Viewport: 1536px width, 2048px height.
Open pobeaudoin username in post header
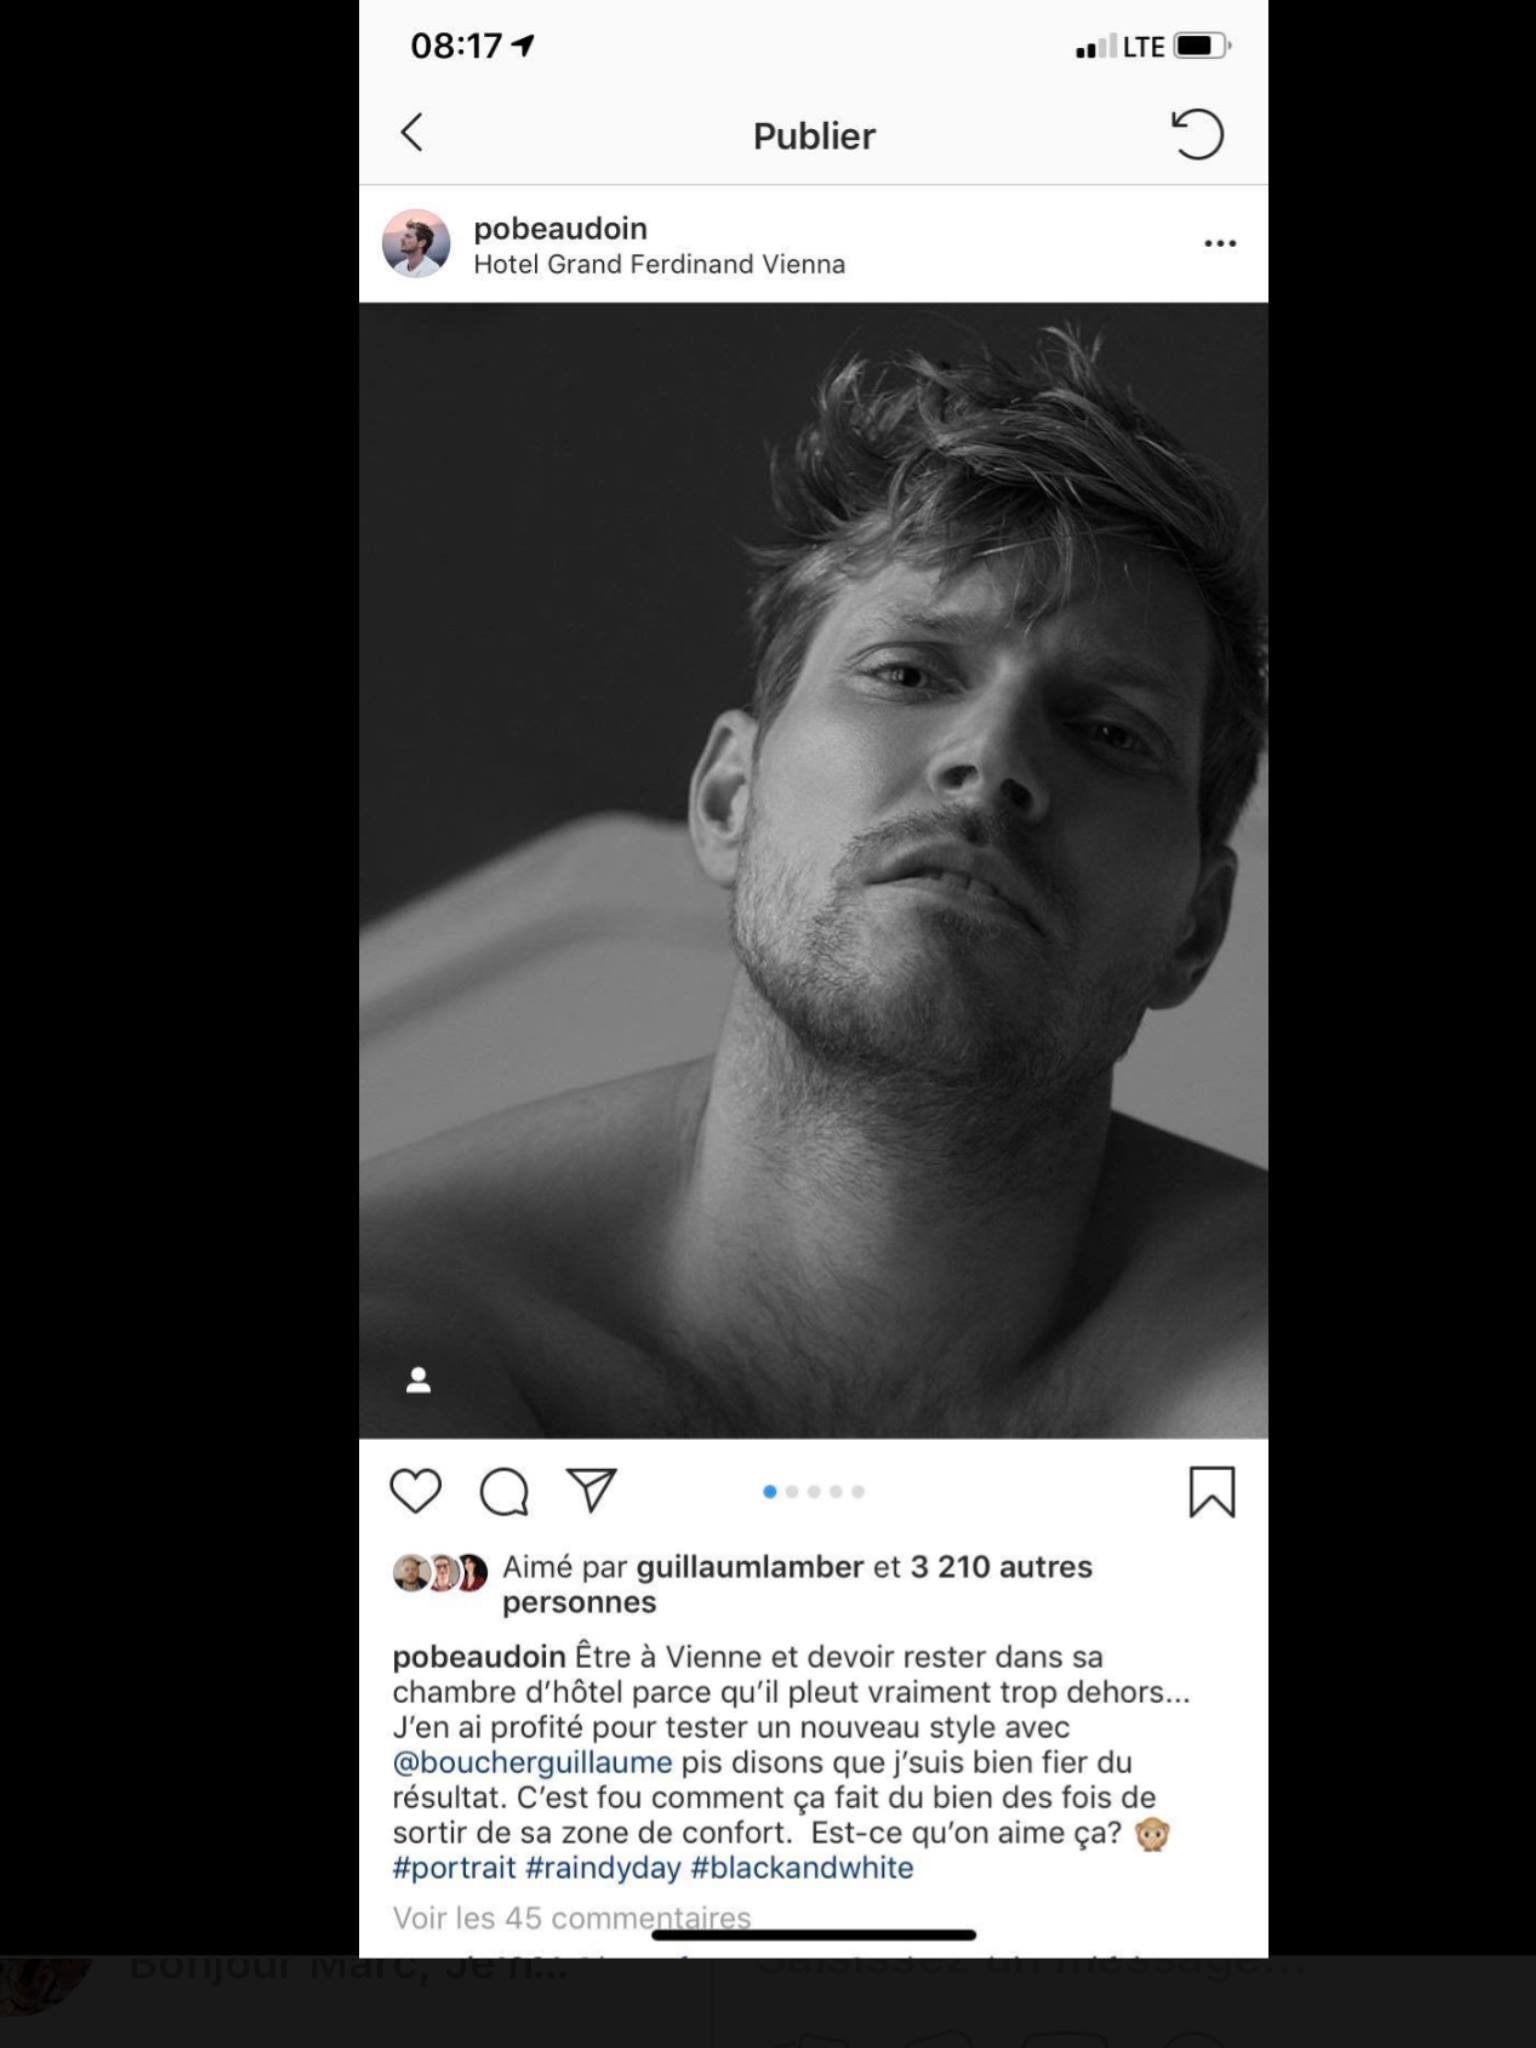click(560, 228)
